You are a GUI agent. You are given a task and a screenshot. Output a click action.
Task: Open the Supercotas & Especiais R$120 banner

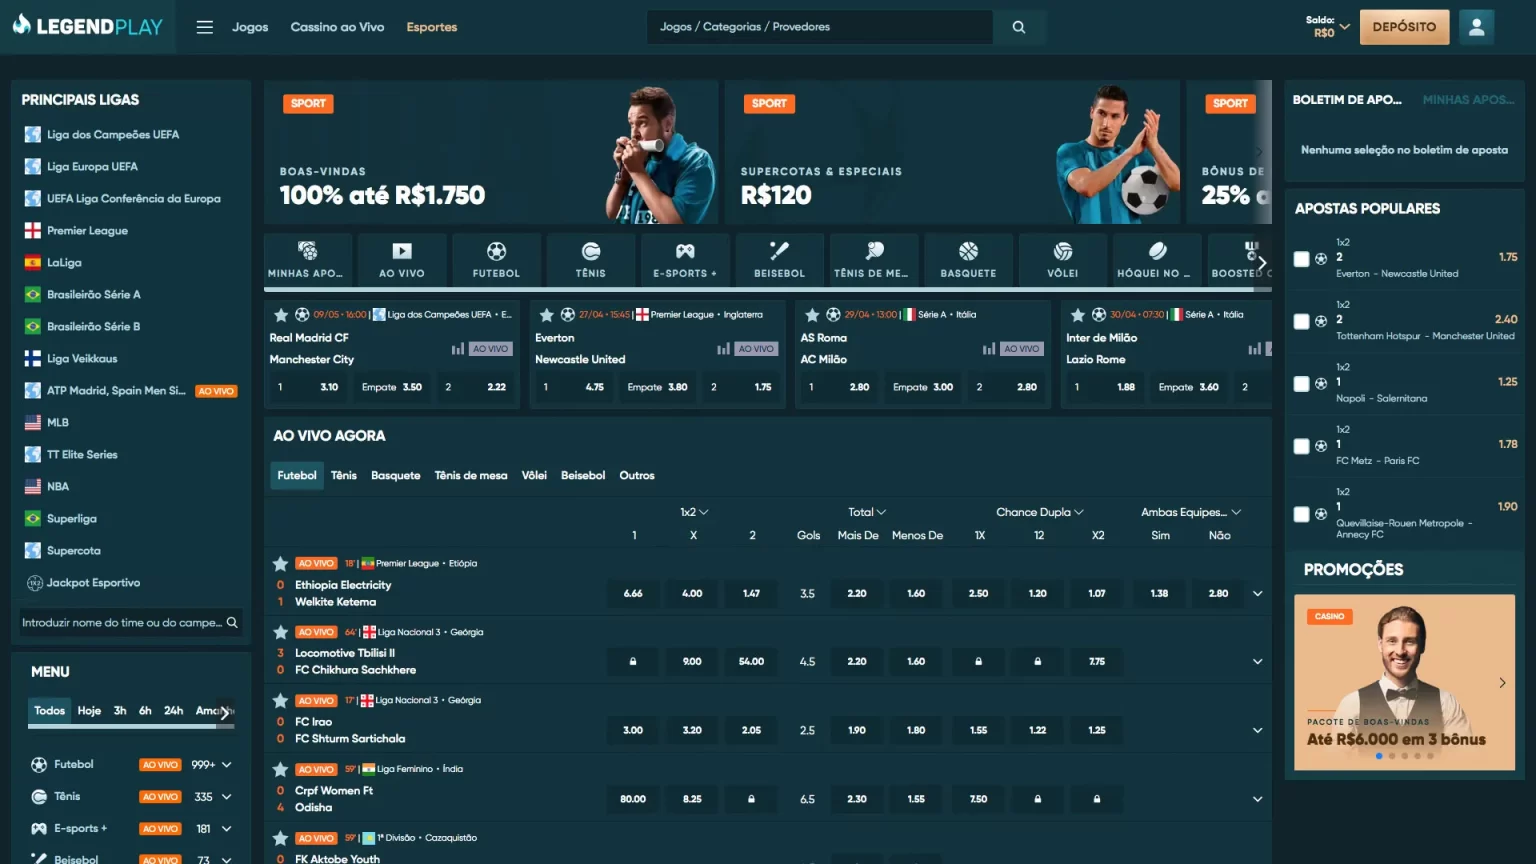tap(951, 152)
